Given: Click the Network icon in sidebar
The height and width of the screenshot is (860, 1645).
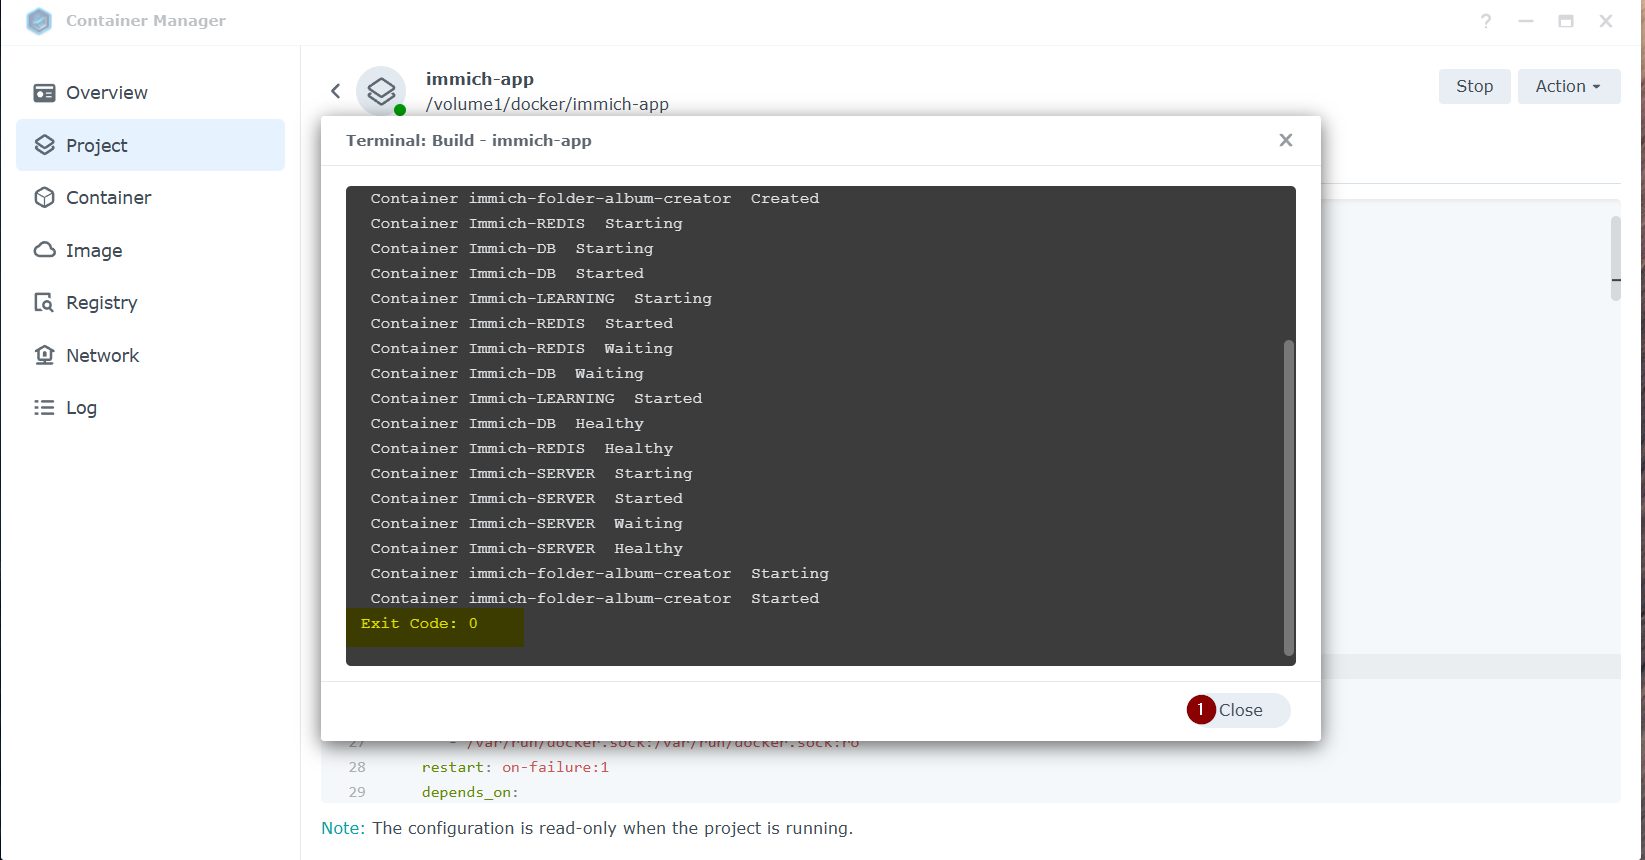Looking at the screenshot, I should (44, 355).
